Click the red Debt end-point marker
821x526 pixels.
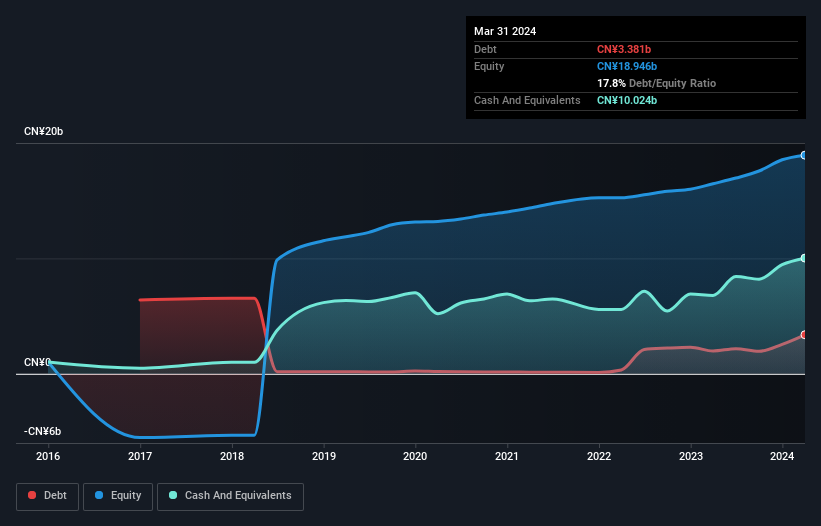pos(804,335)
